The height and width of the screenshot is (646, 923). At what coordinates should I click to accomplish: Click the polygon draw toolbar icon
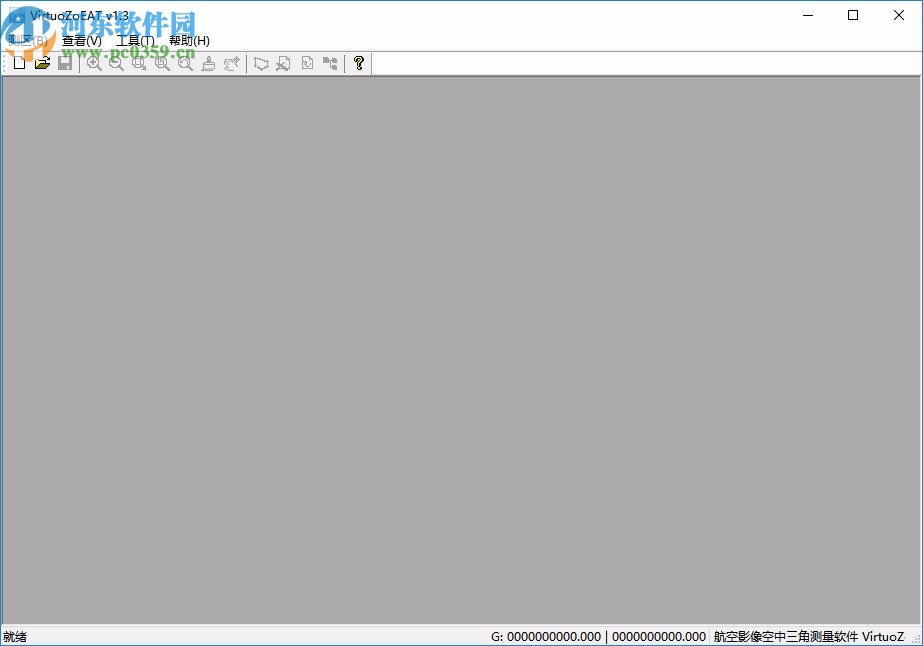(x=260, y=62)
